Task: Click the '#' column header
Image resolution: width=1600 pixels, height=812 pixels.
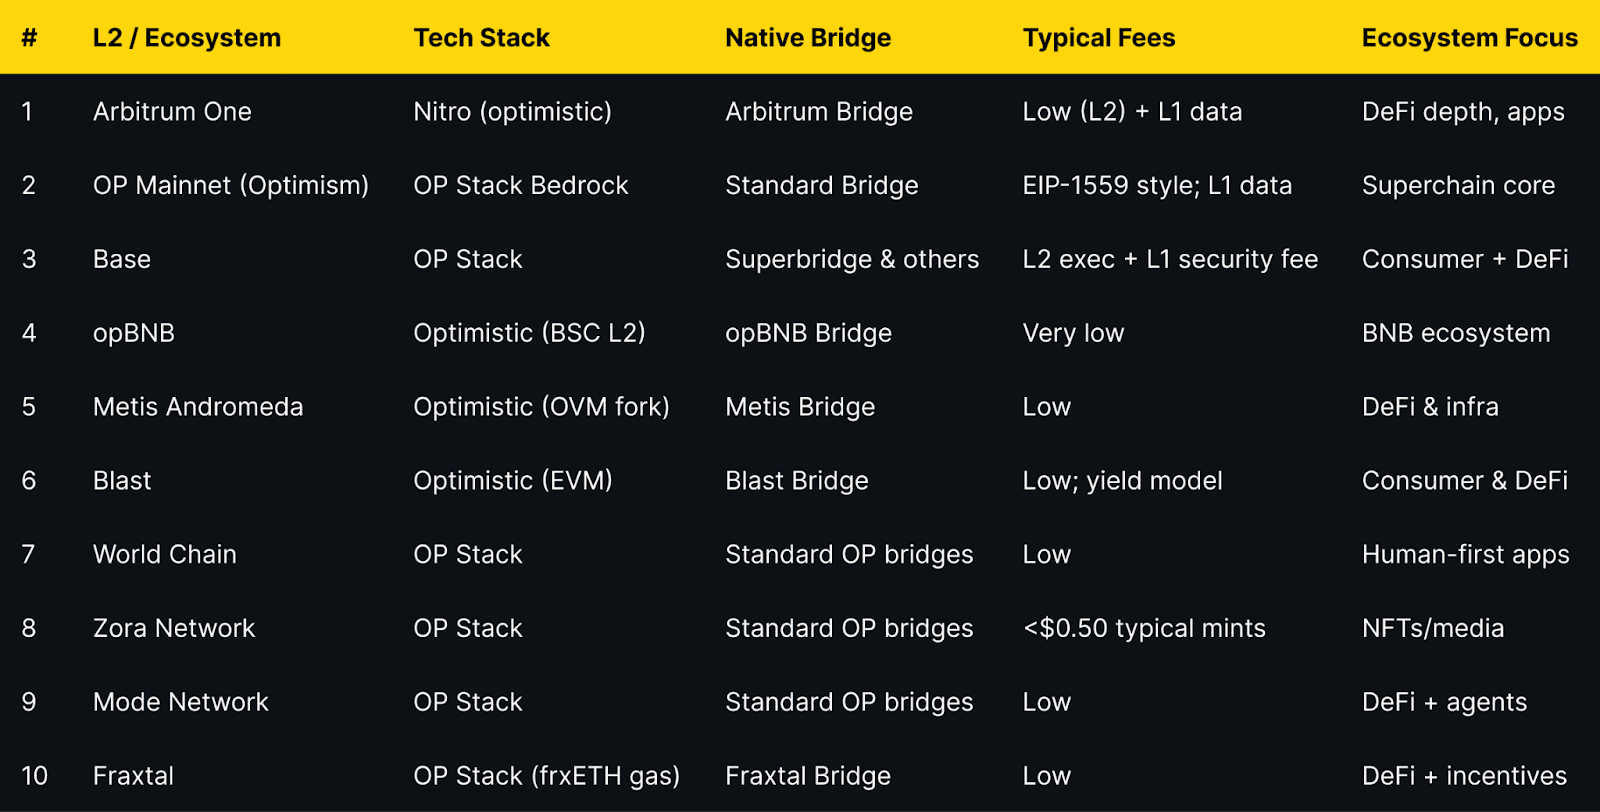Action: pos(29,38)
